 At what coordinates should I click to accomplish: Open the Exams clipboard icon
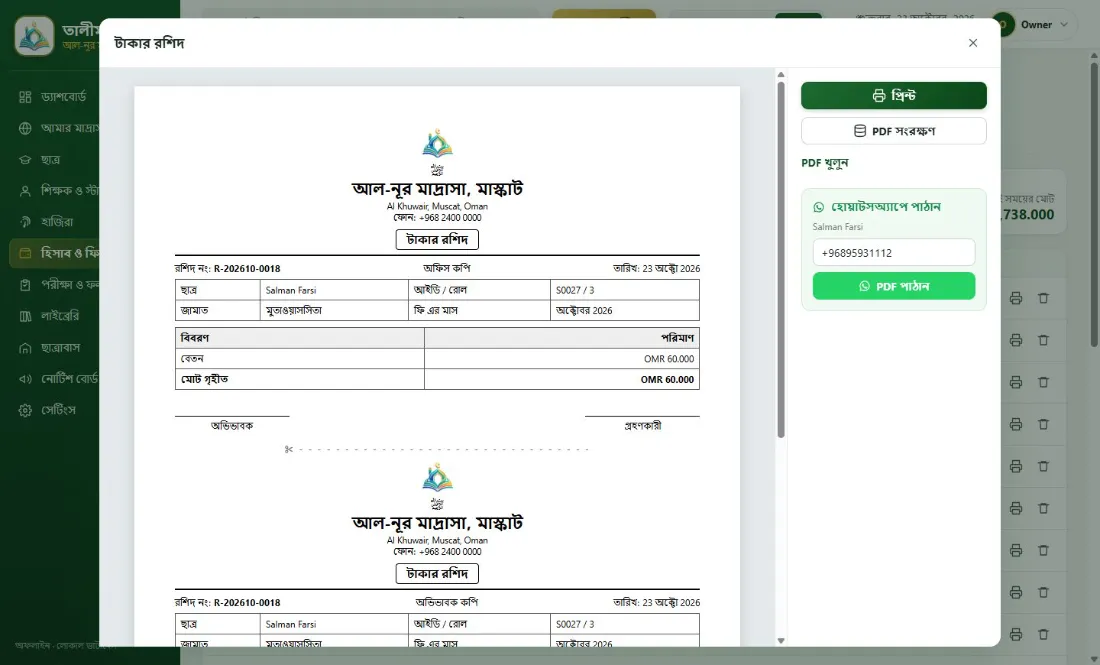(25, 285)
